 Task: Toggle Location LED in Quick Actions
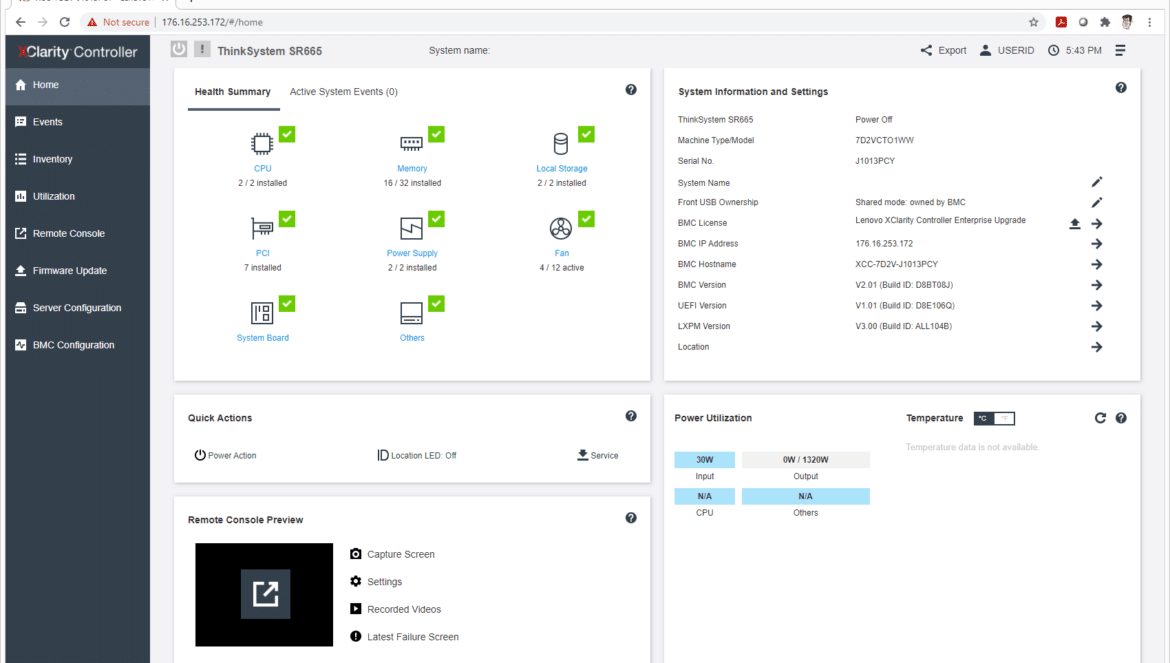point(417,456)
